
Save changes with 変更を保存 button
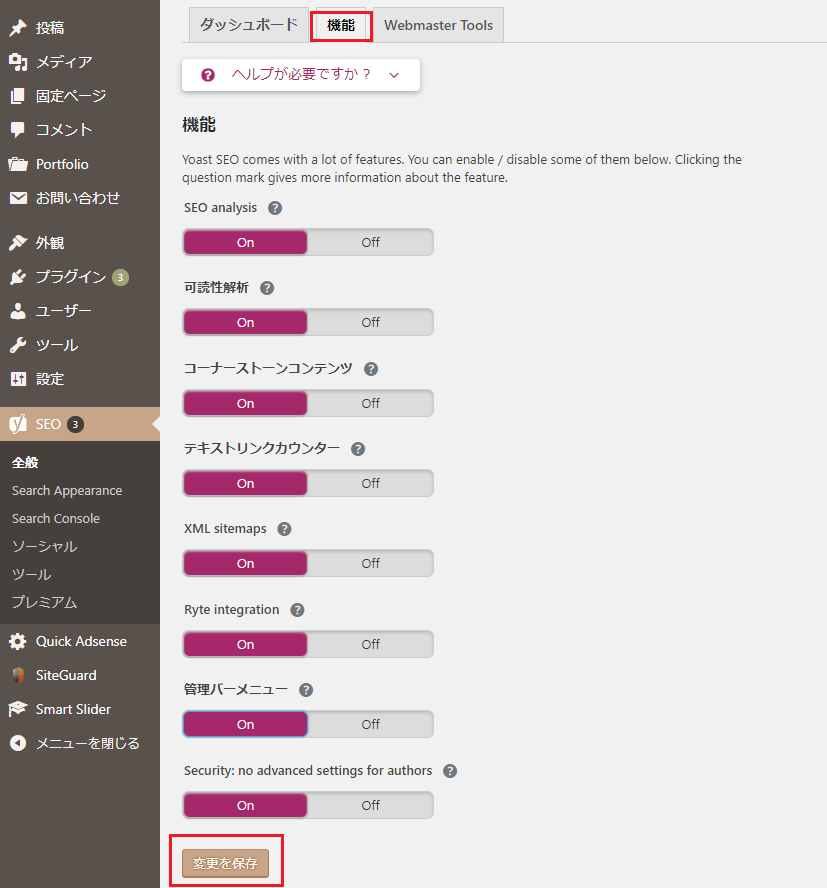225,863
